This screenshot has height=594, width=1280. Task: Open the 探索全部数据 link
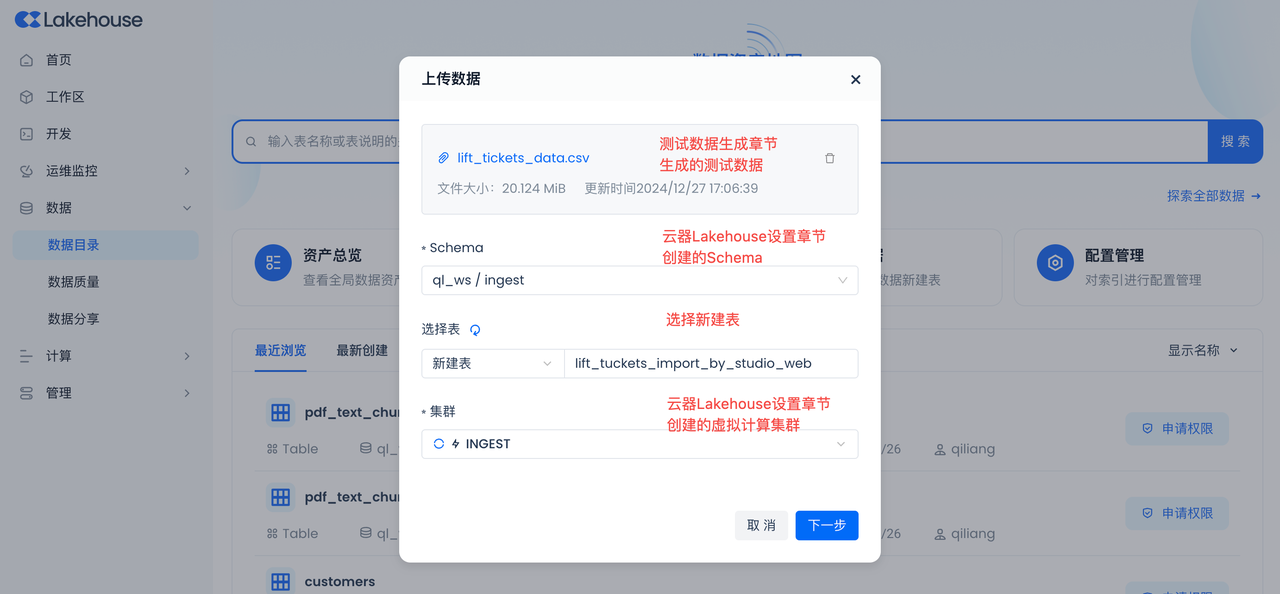click(x=1213, y=196)
